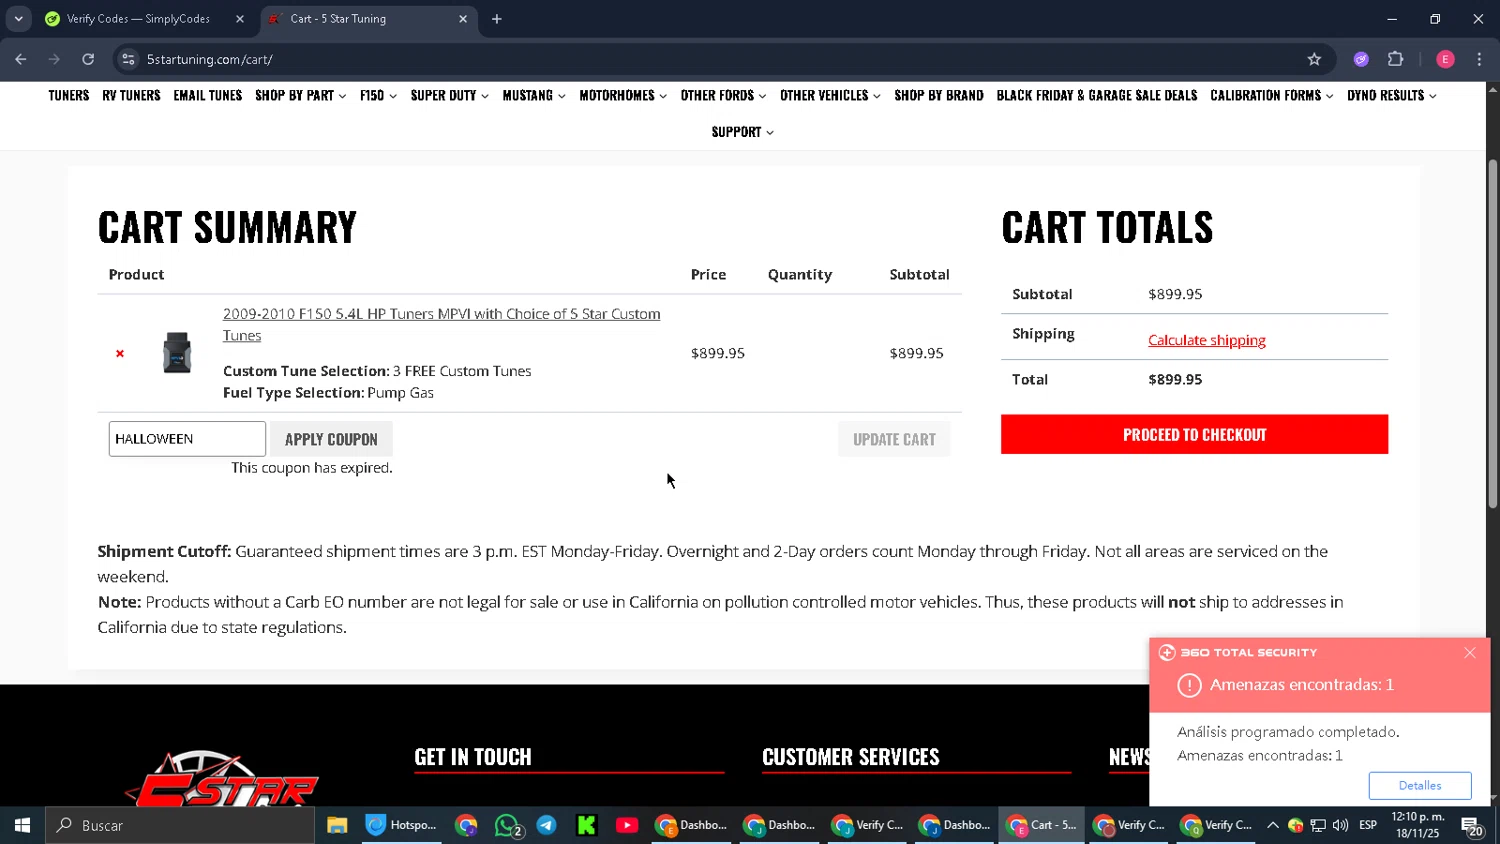
Task: Open the SHOP BY BRAND menu item
Action: pos(939,96)
